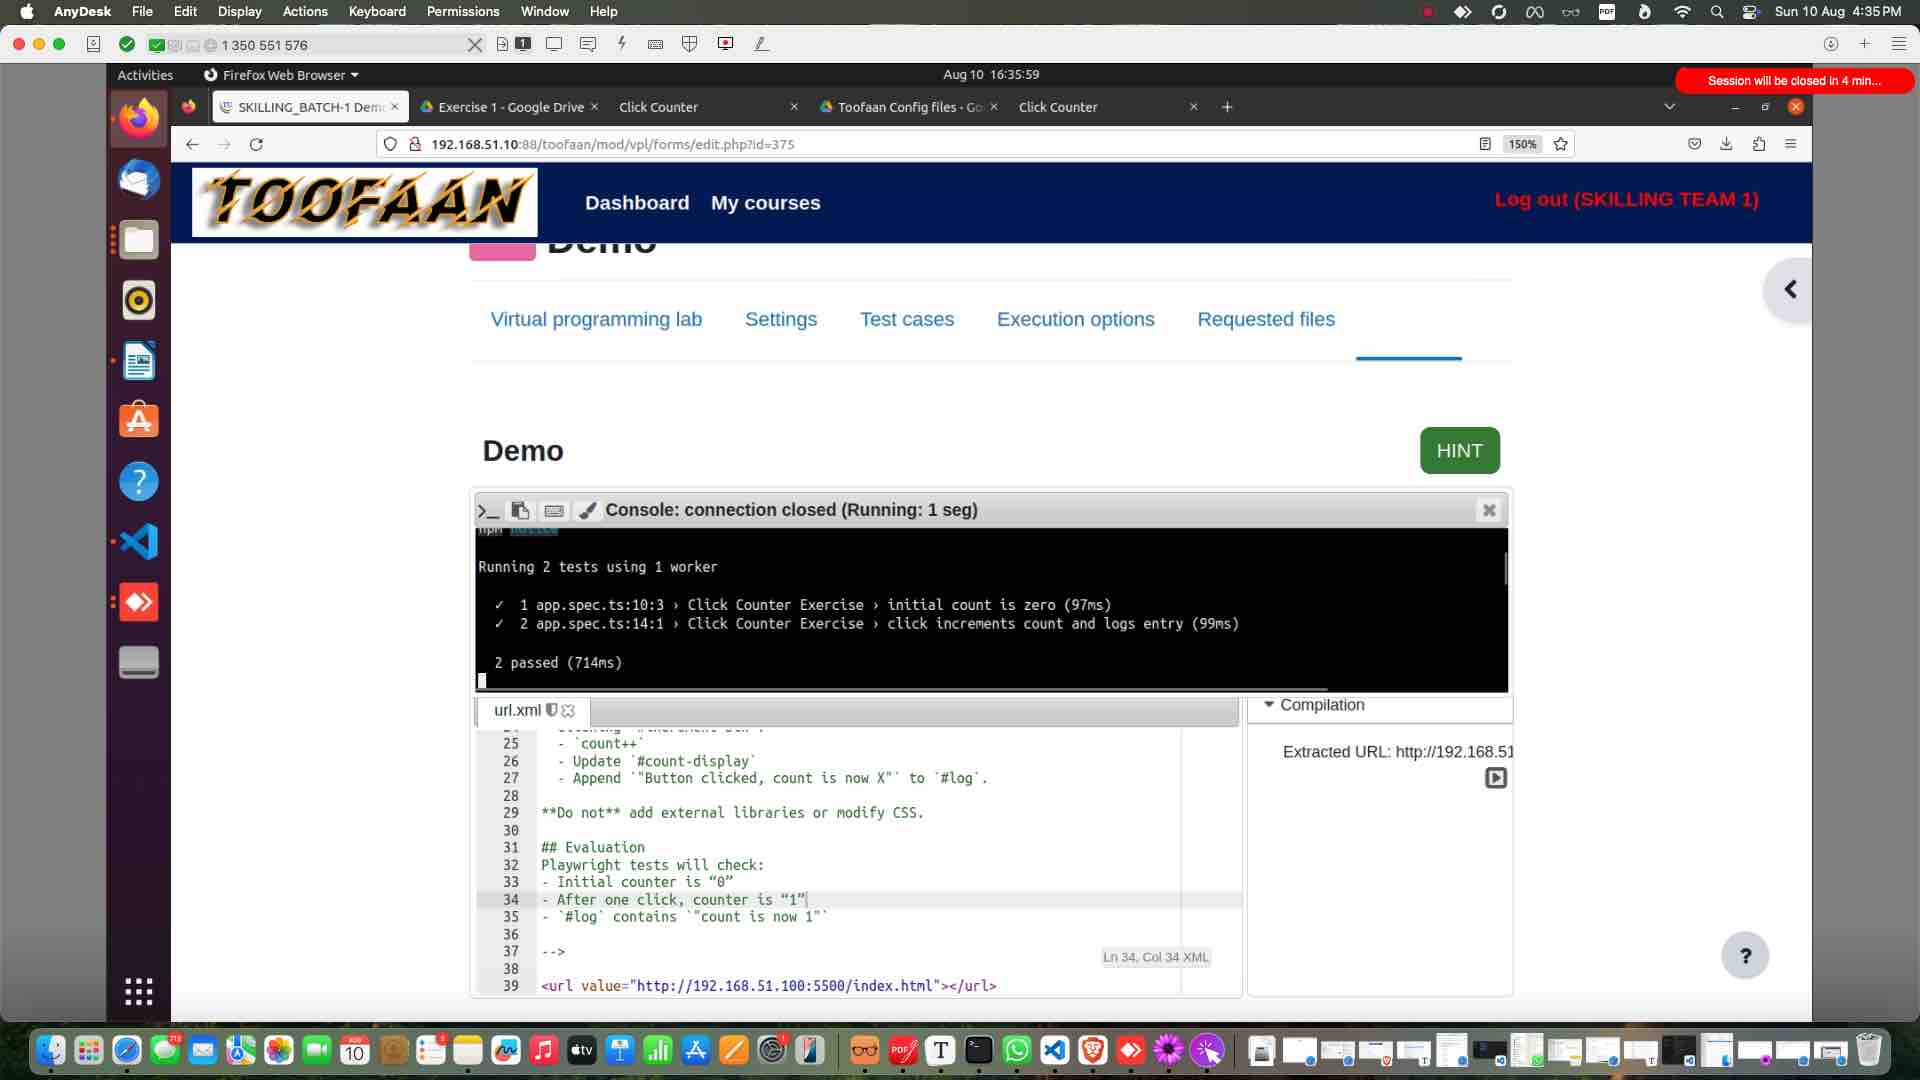Bookmark this page via the star icon

coord(1560,144)
